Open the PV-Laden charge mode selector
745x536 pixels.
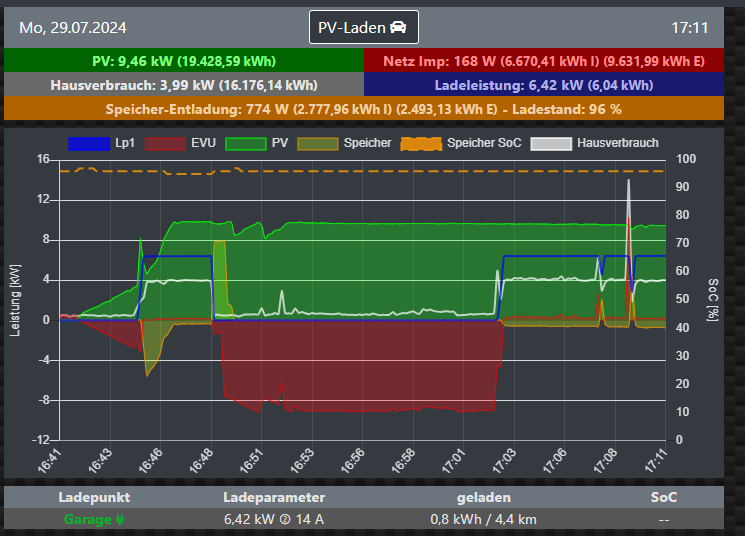(x=363, y=28)
